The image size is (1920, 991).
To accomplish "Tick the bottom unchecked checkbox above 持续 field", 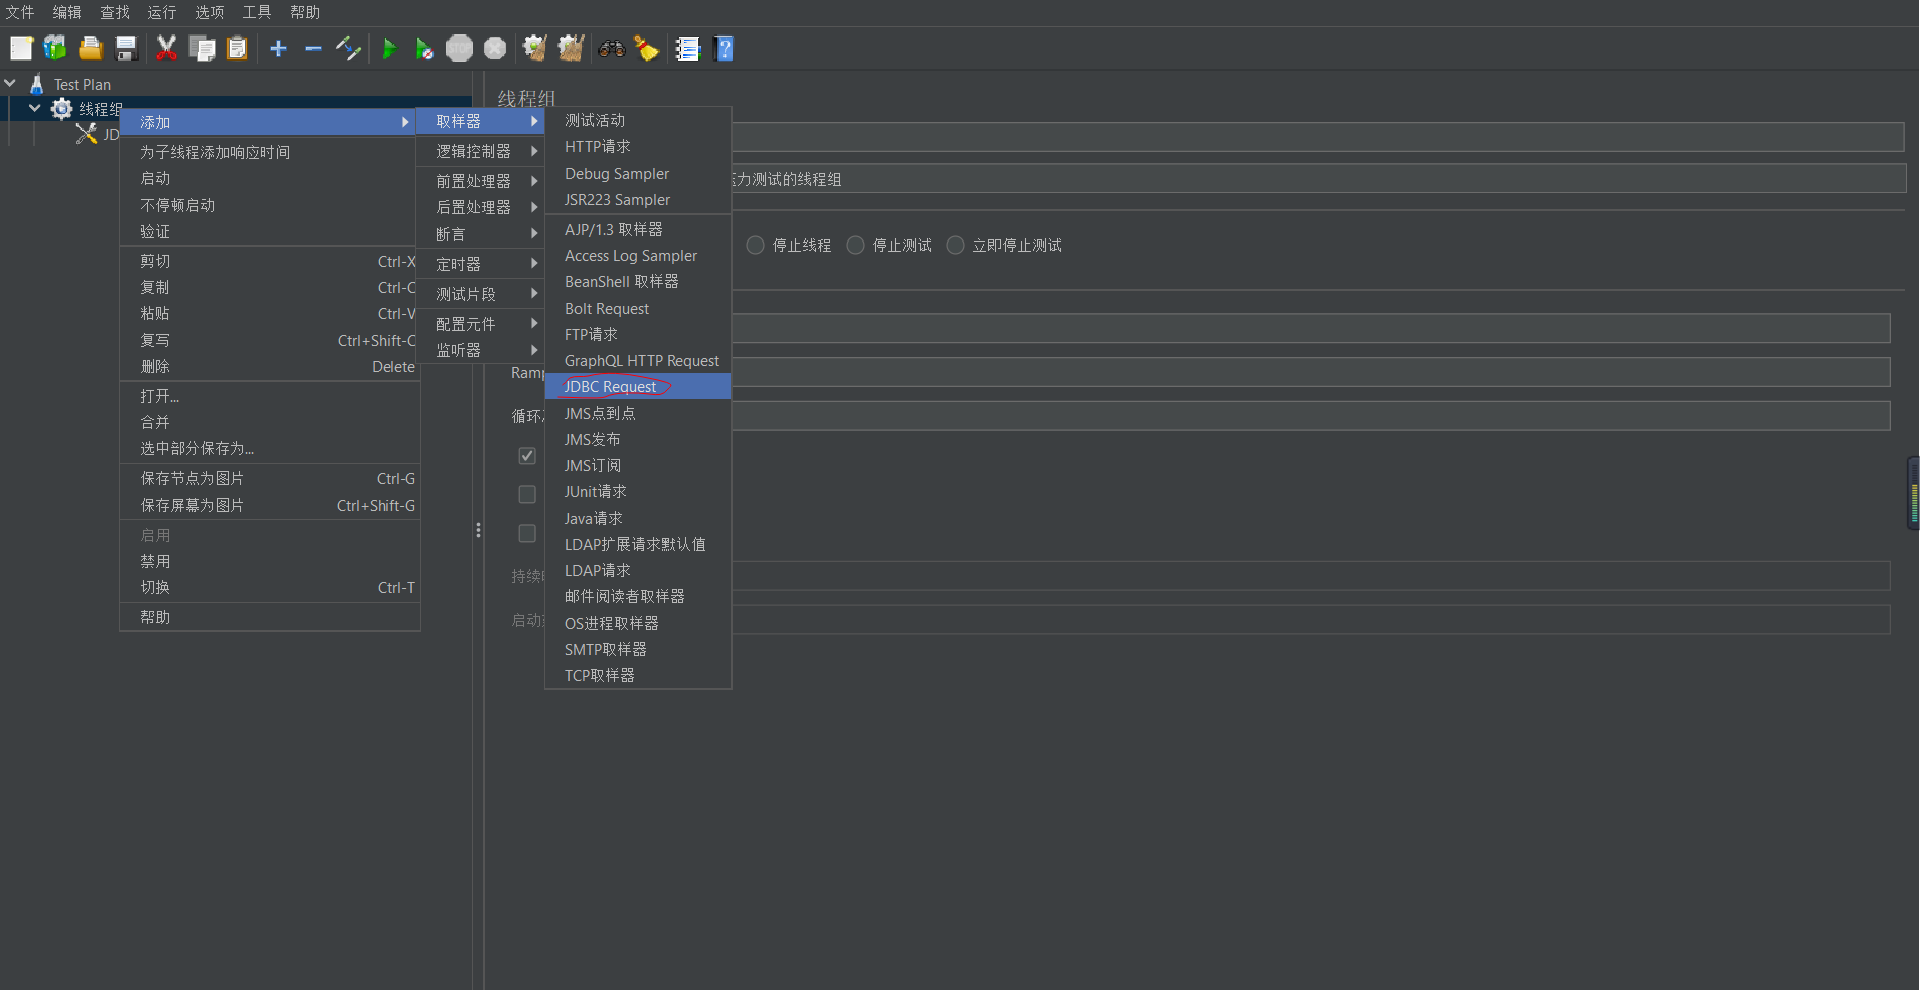I will click(x=527, y=534).
